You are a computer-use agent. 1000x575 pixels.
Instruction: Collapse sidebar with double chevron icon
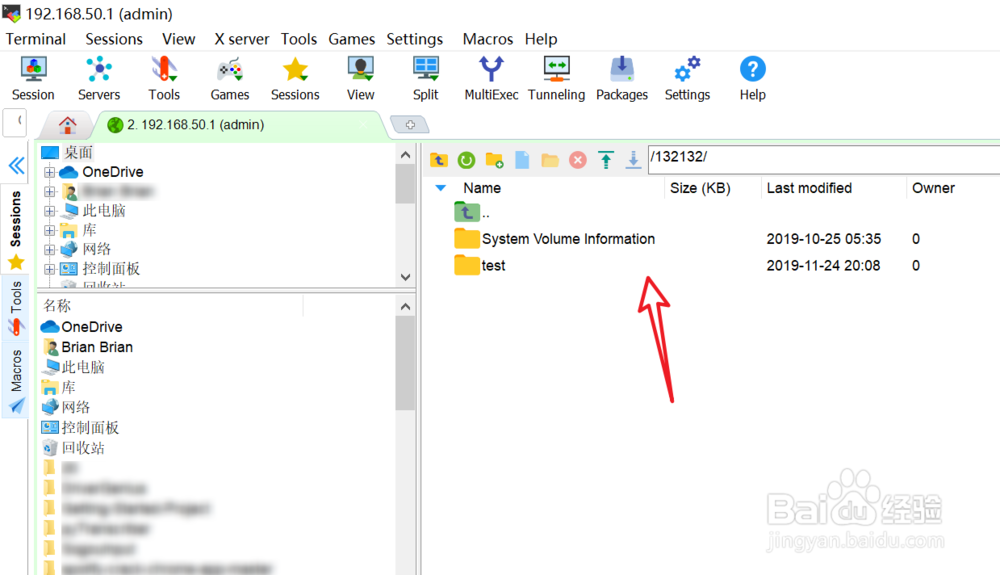click(16, 166)
